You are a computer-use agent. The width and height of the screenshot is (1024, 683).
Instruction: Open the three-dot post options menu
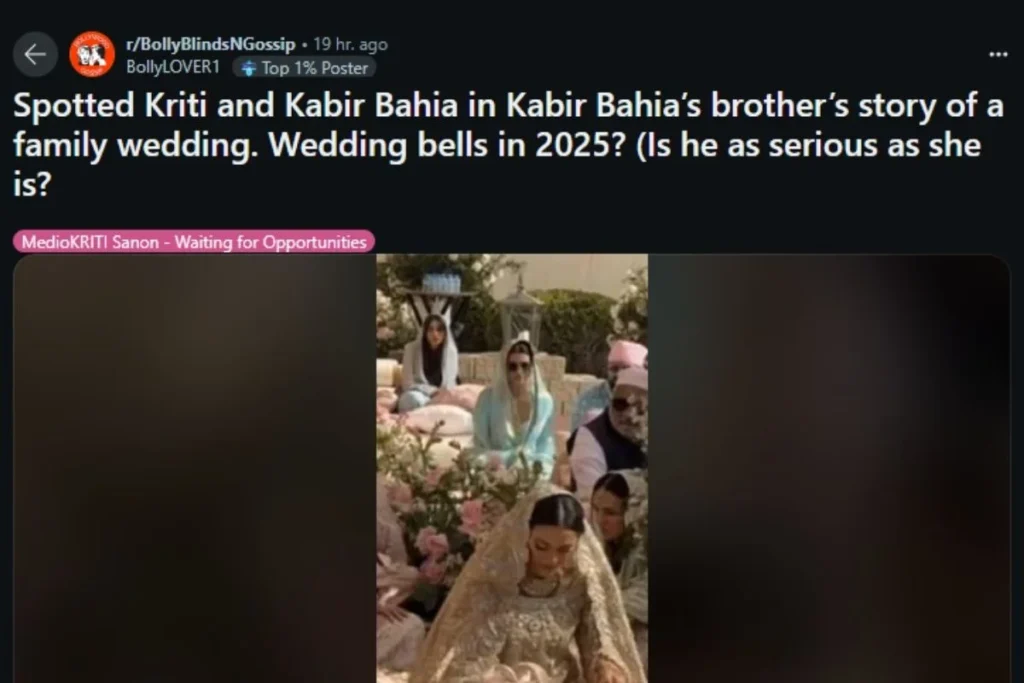998,55
